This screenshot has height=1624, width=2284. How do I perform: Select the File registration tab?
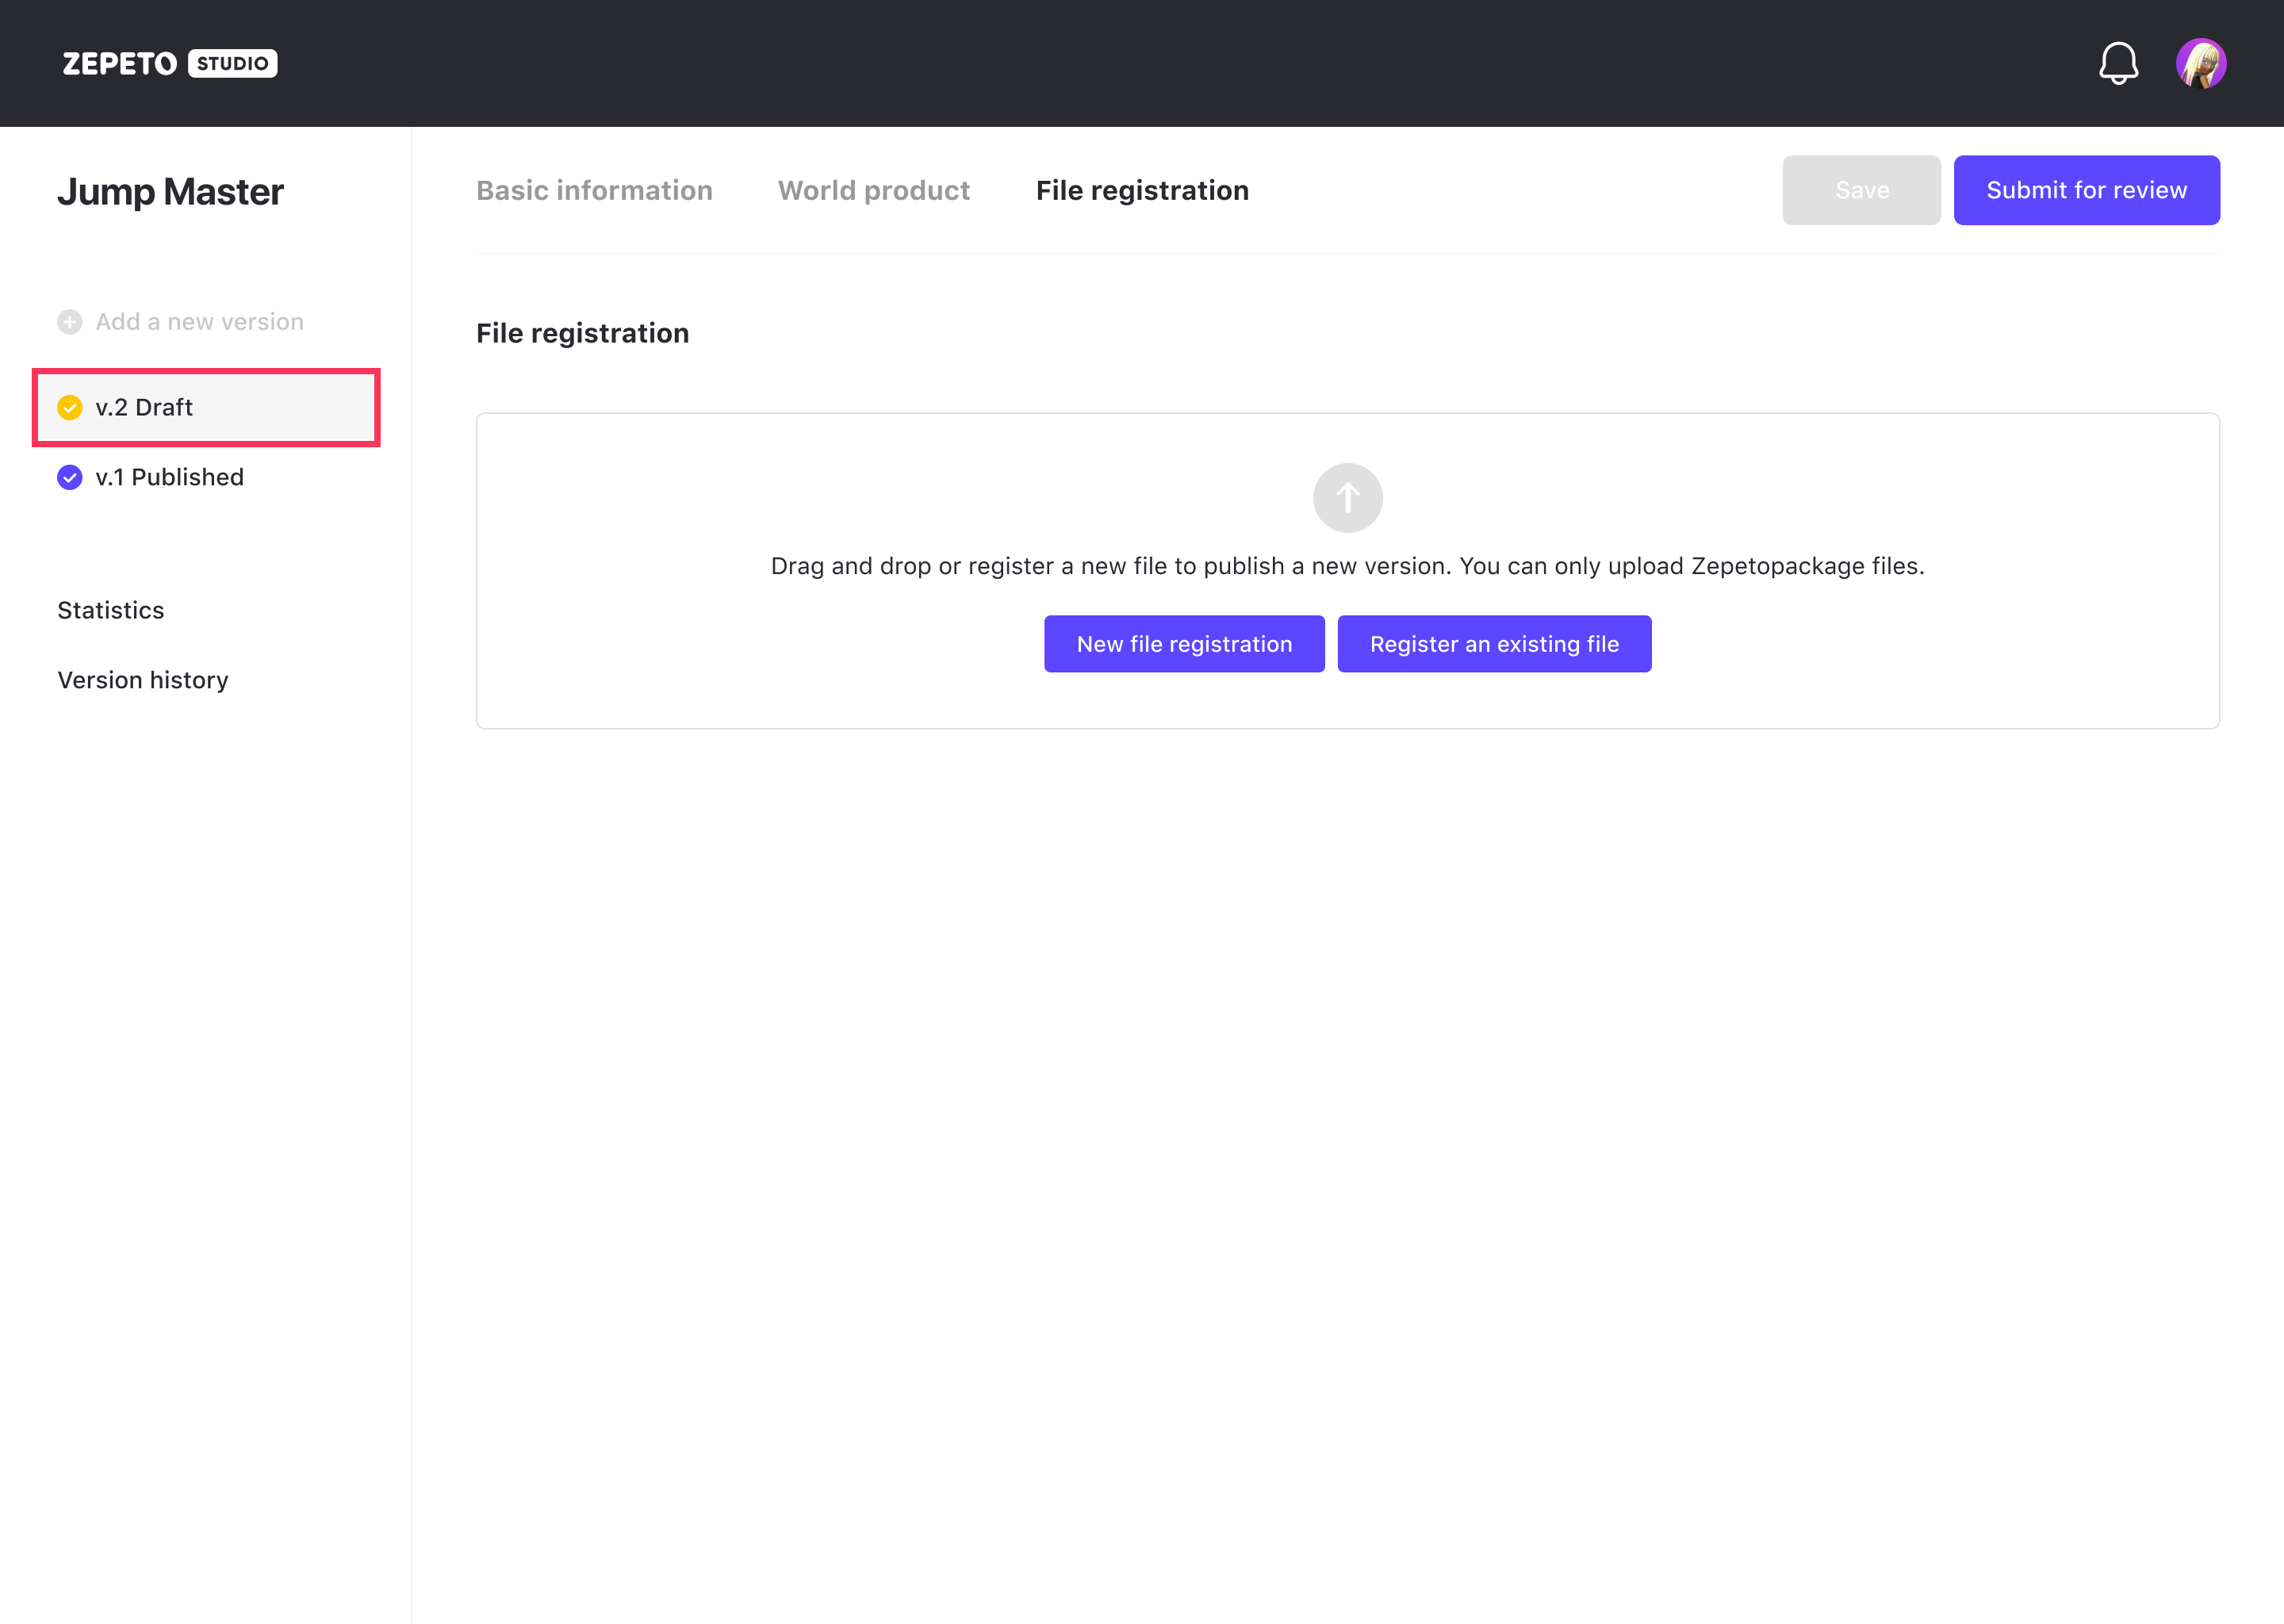coord(1142,190)
